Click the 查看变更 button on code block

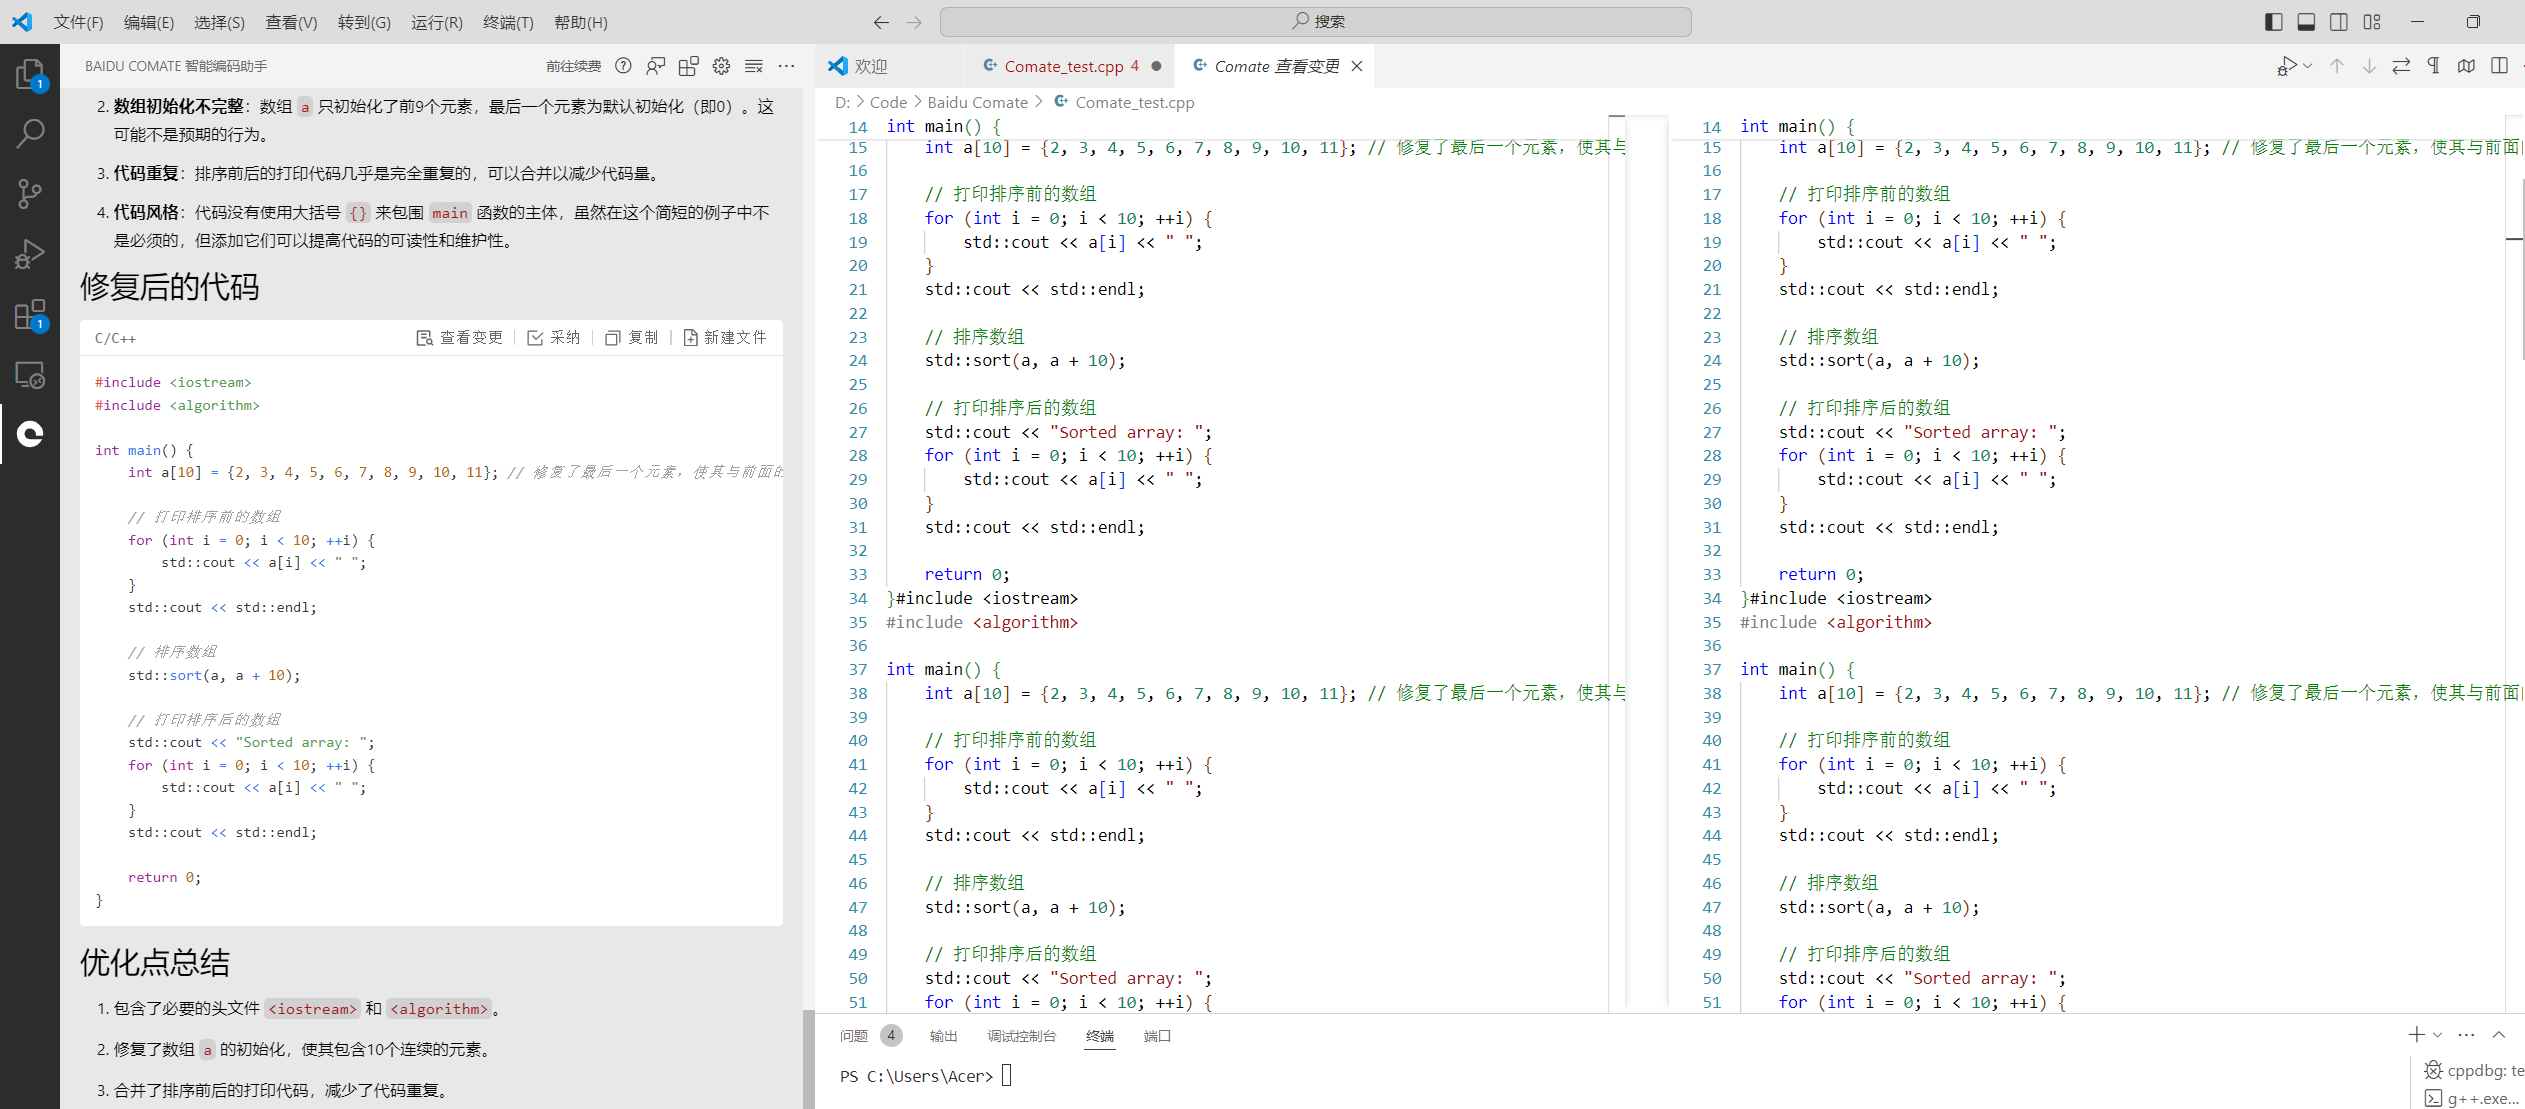point(460,338)
